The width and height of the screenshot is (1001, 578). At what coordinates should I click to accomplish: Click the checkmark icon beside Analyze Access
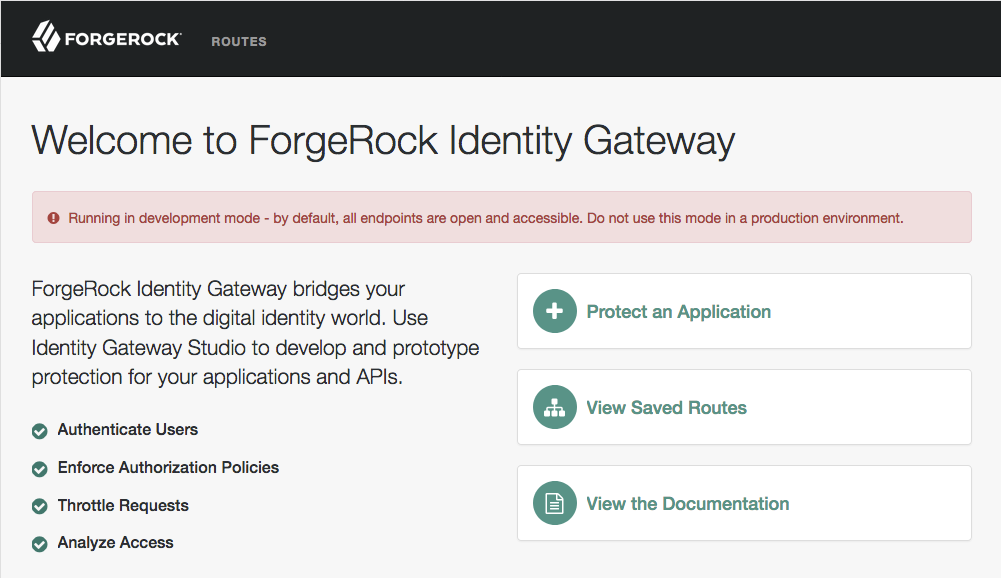40,544
